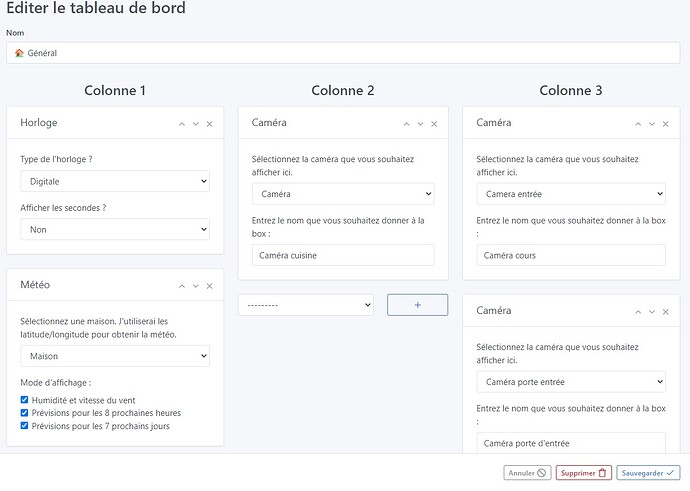Move Caméra porte d'entrée box down
Viewport: 690px width, 491px height.
(652, 312)
